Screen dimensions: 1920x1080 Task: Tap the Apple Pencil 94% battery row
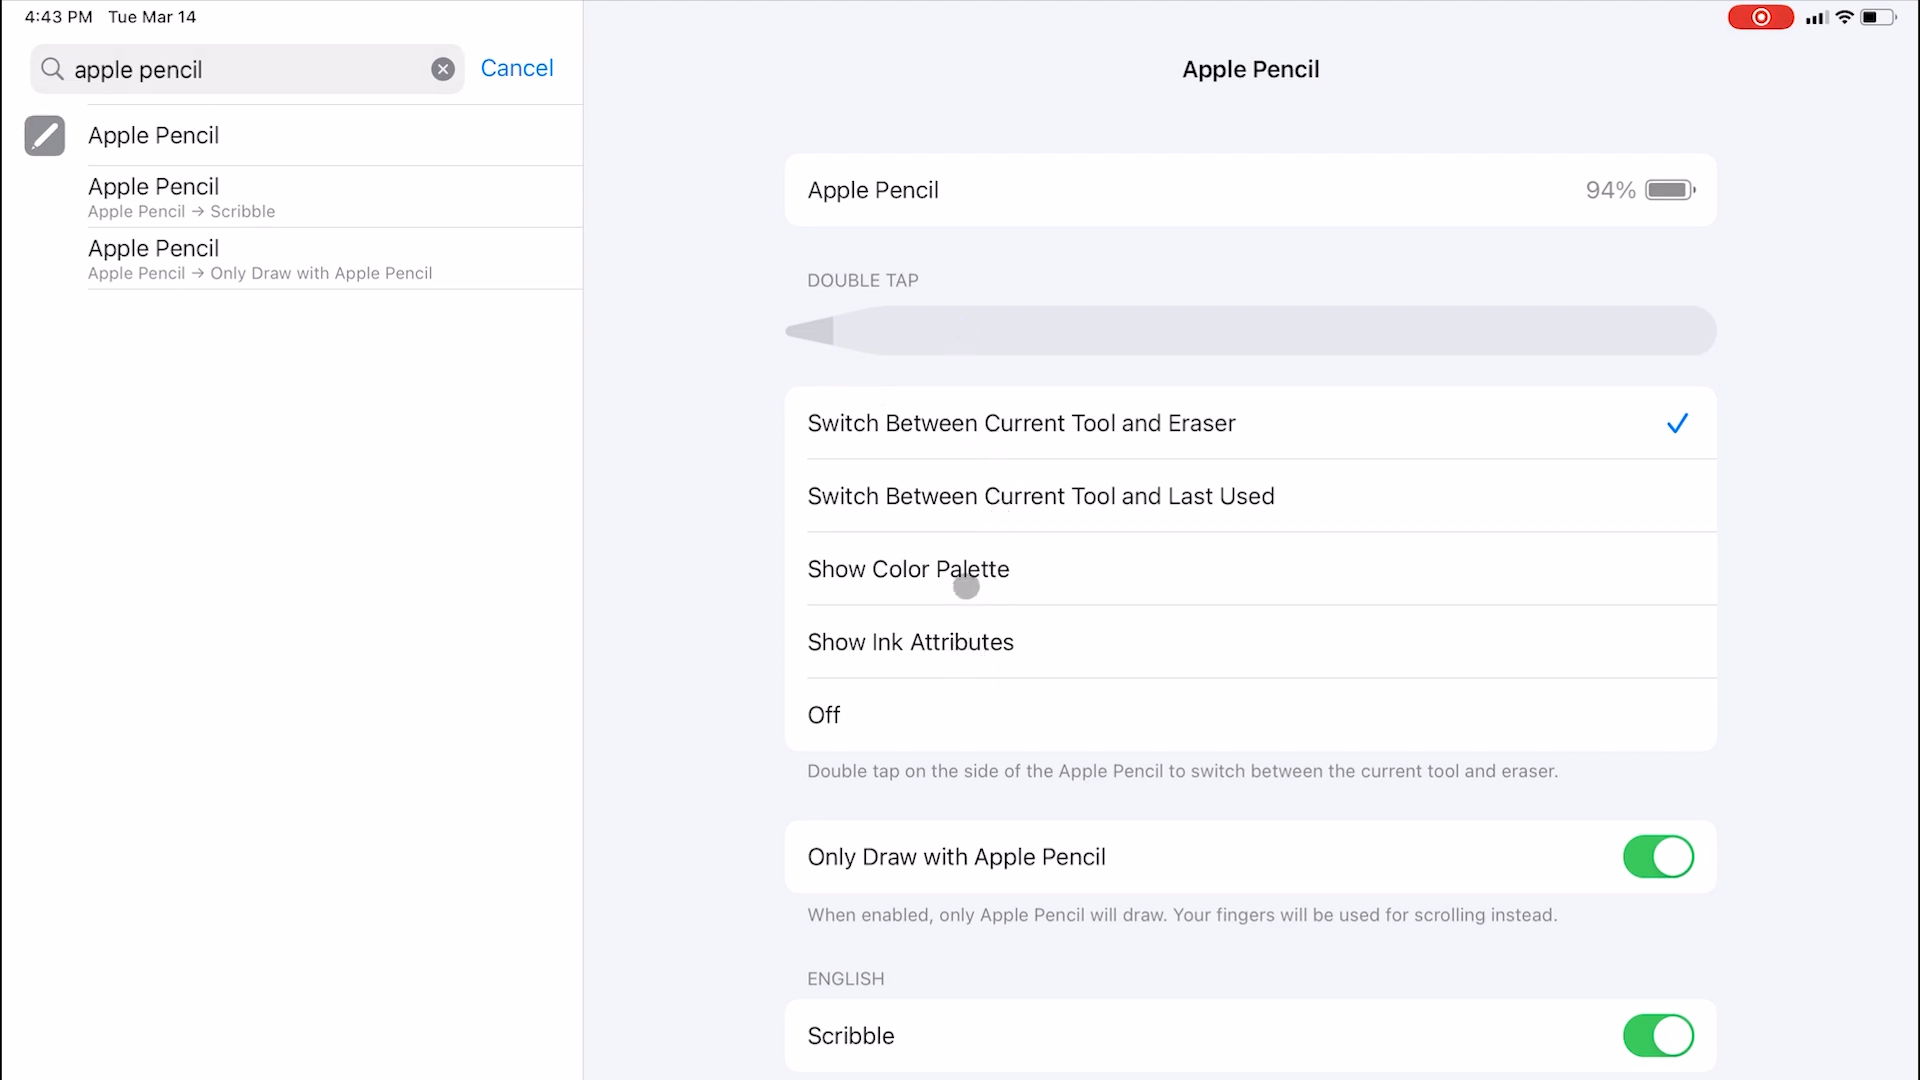coord(1251,190)
